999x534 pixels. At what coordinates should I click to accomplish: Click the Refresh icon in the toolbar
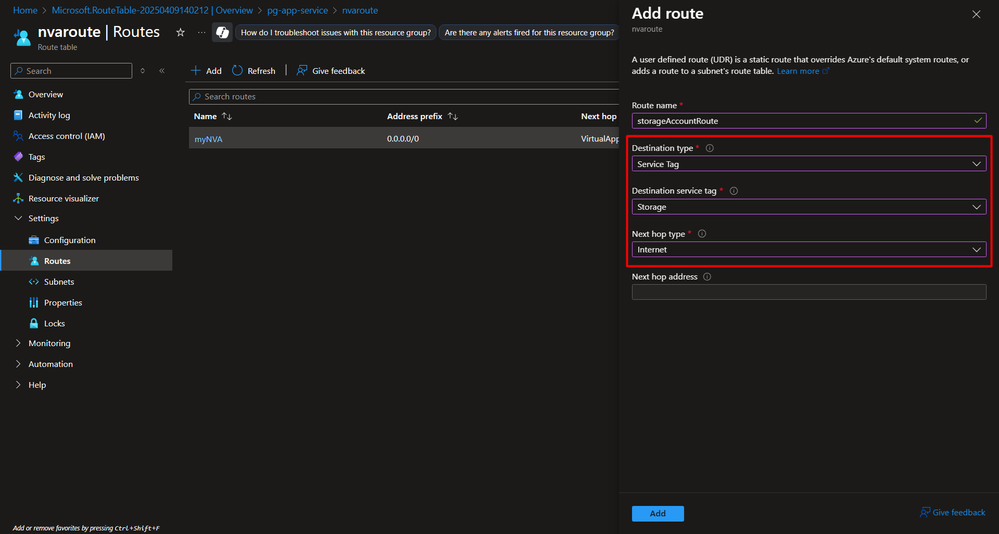pos(238,71)
